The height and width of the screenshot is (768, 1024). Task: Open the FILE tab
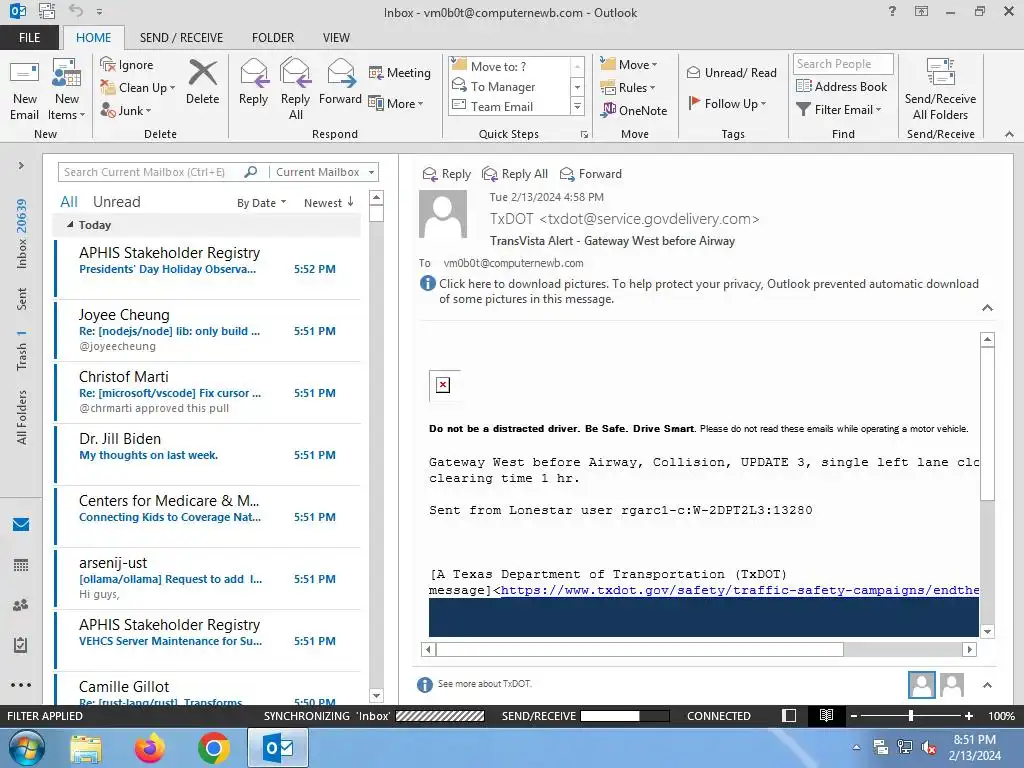click(29, 37)
